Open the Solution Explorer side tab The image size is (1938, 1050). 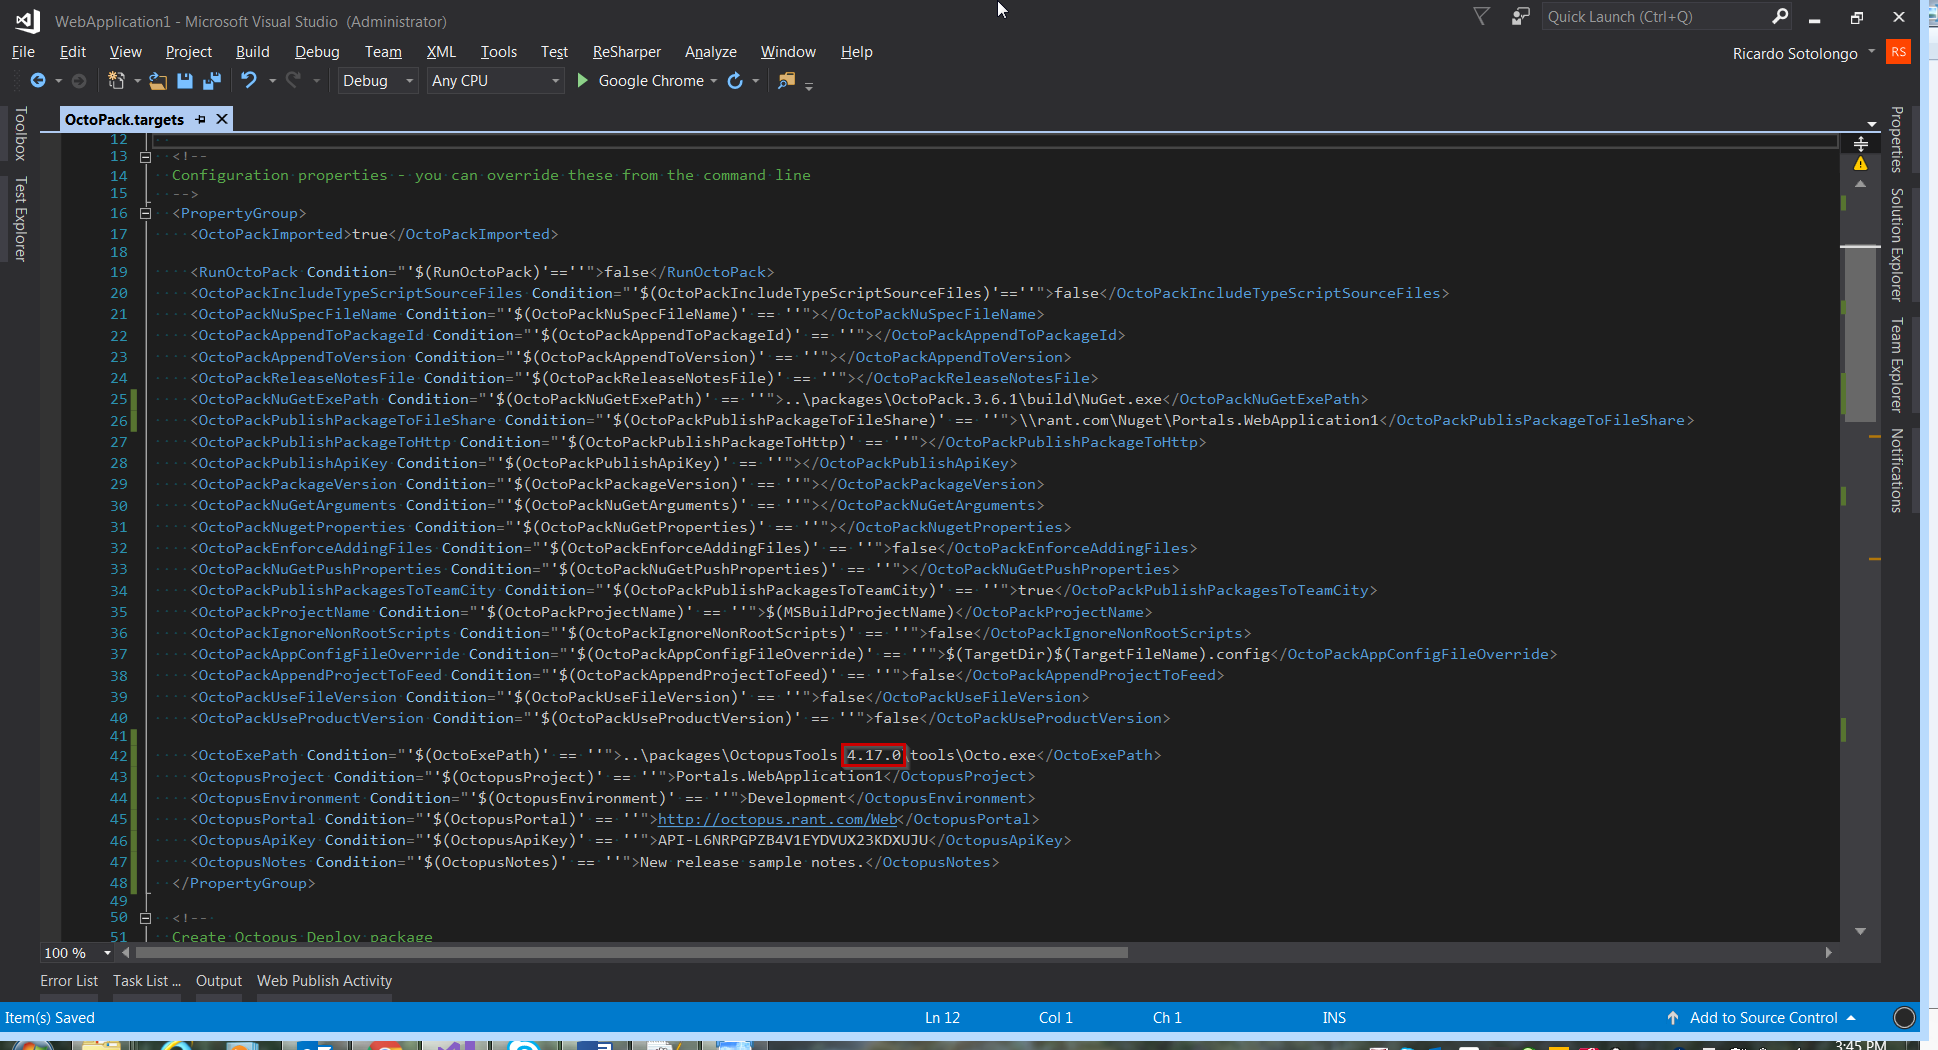1896,245
